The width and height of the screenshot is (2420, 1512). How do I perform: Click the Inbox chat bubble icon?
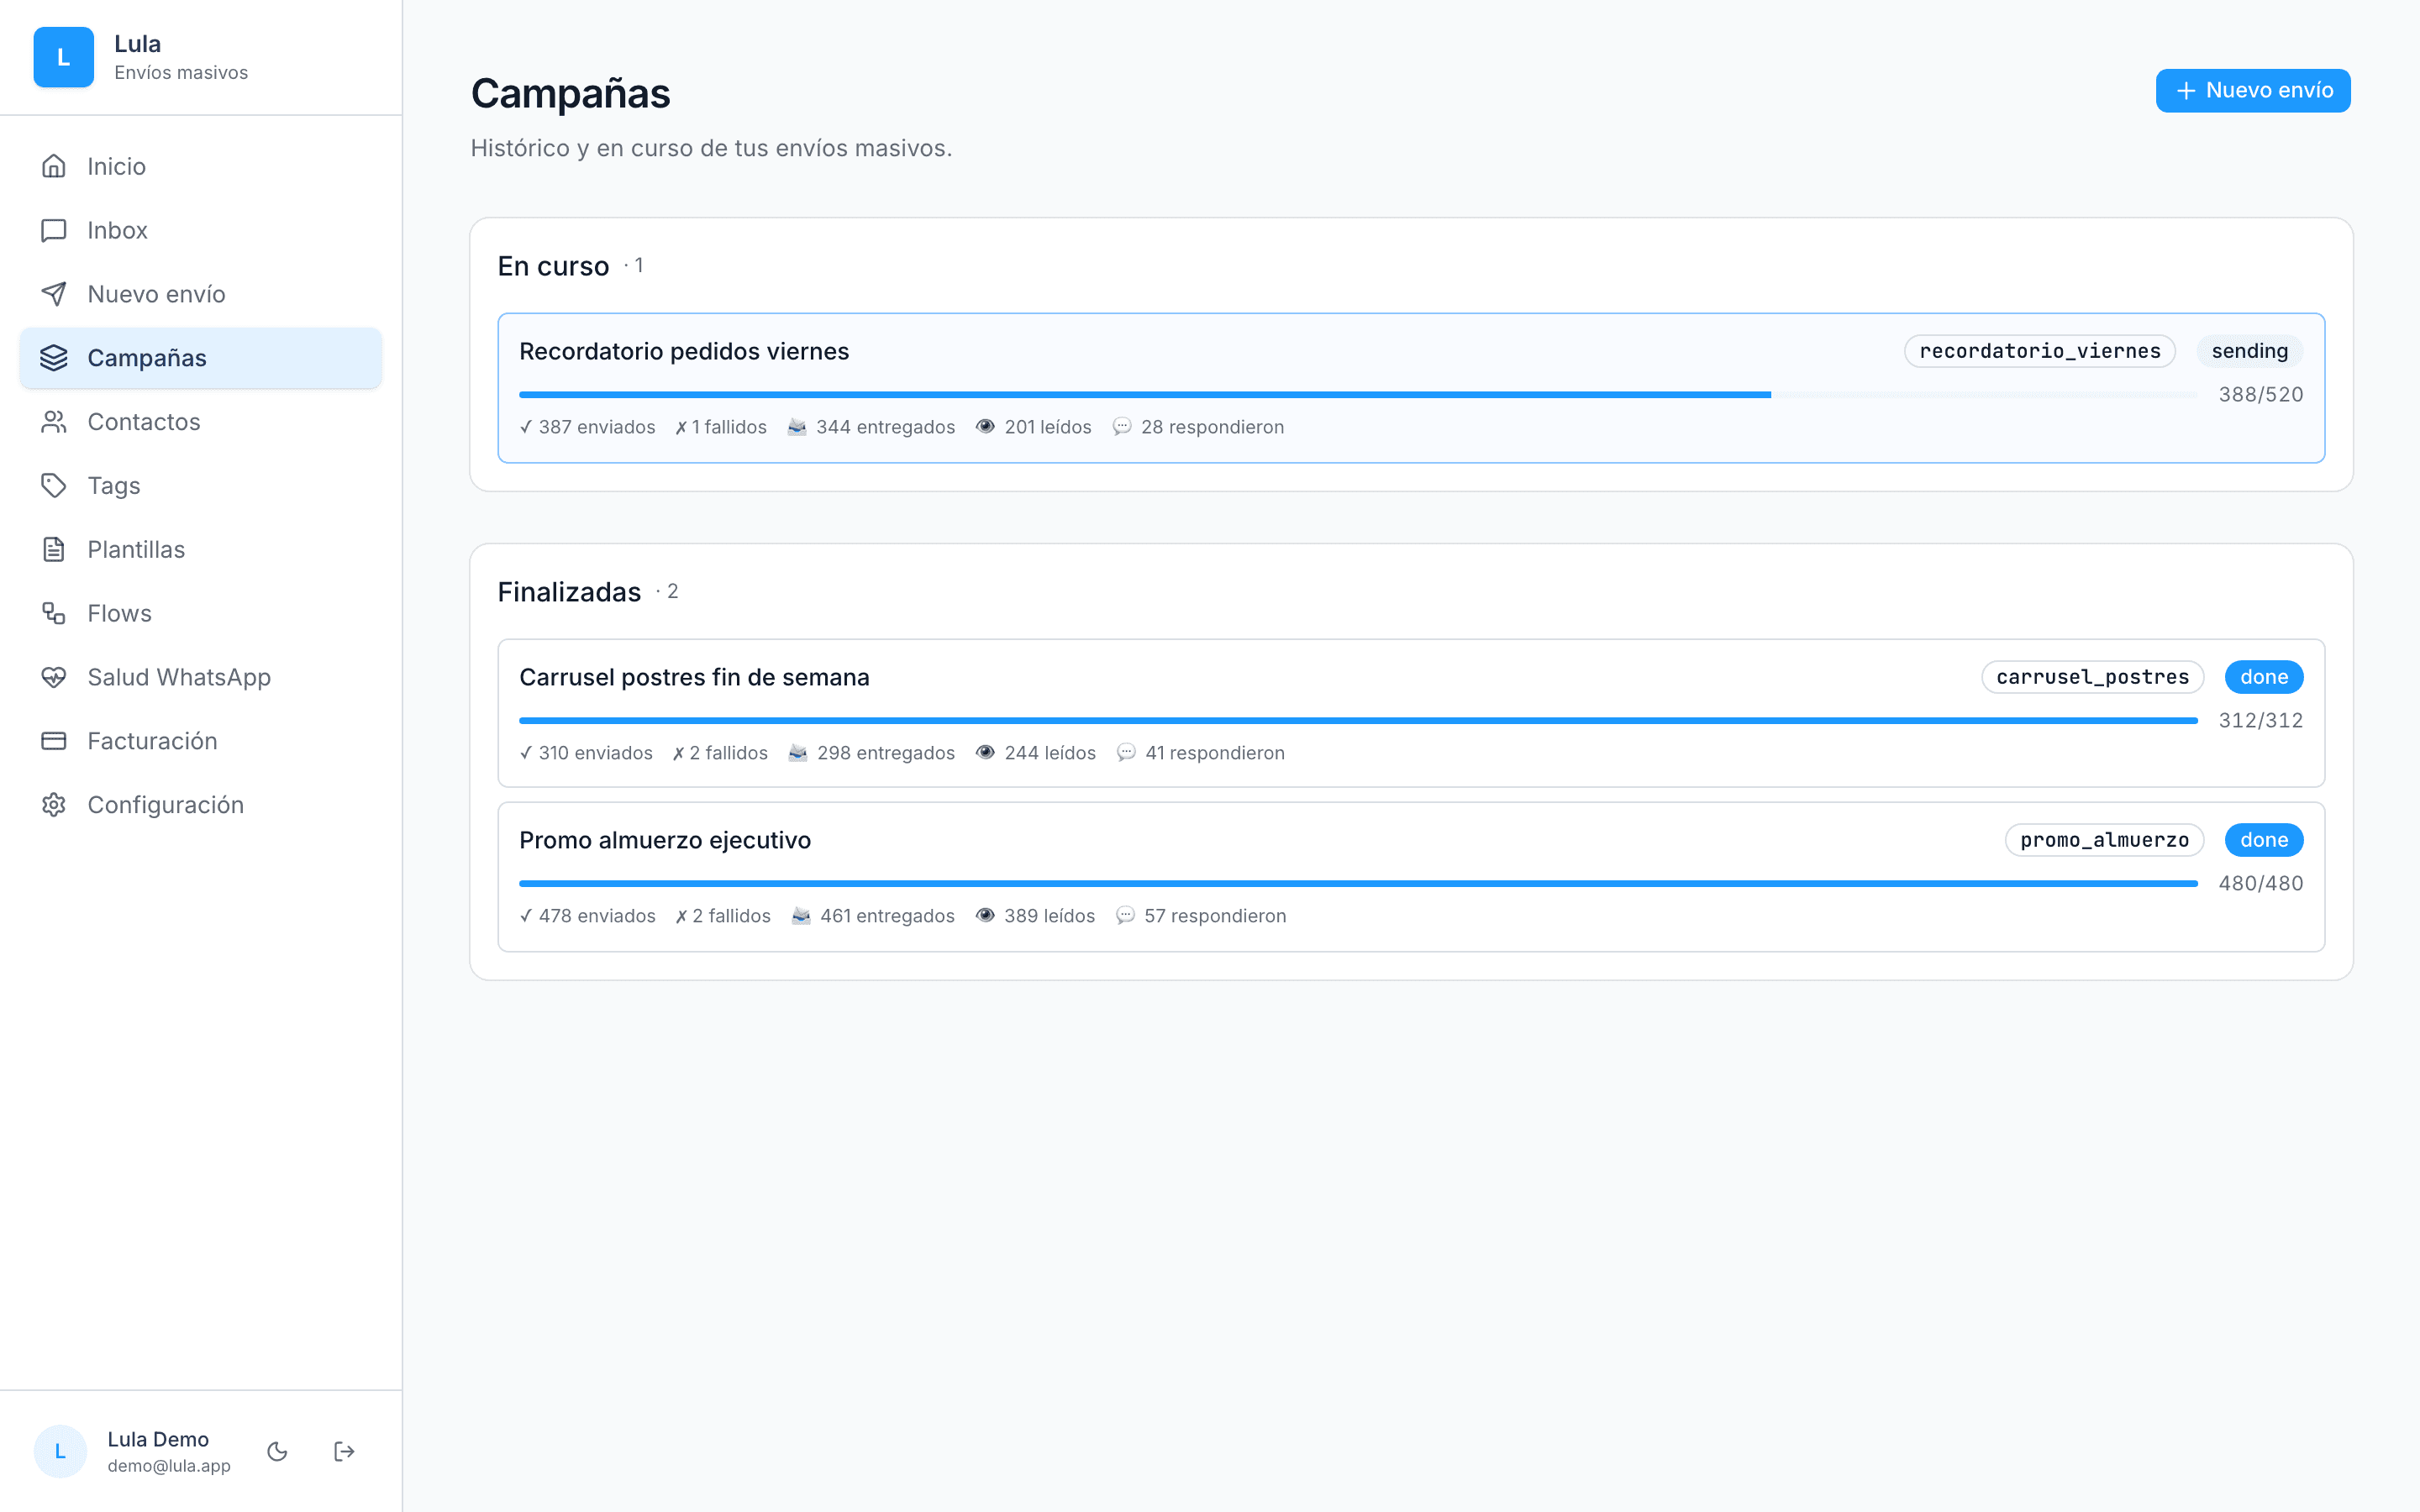54,230
